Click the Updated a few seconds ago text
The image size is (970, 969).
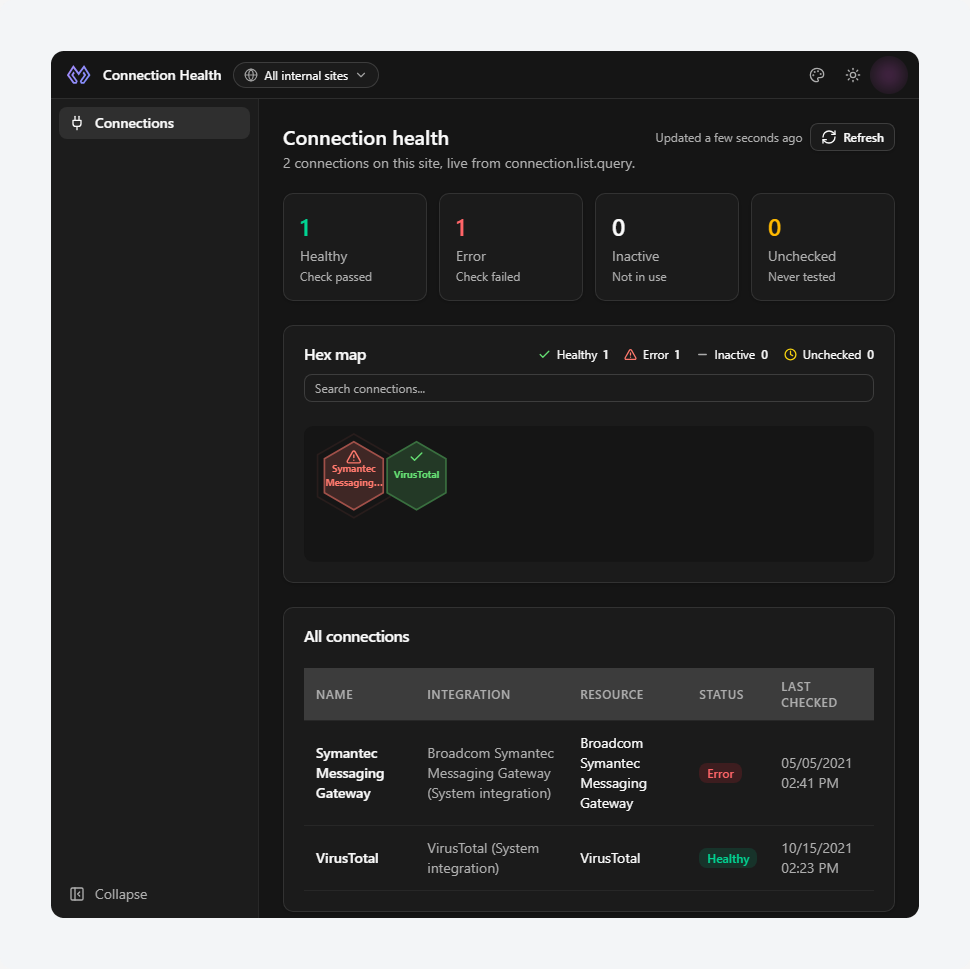tap(728, 137)
